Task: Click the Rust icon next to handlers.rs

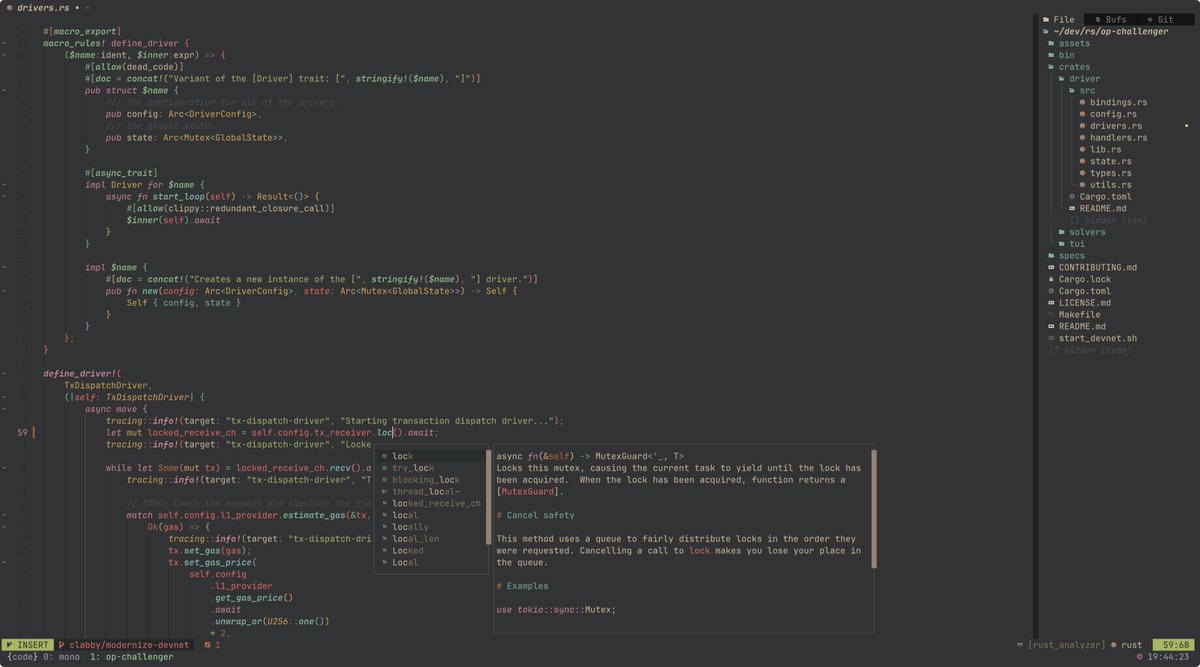Action: tap(1083, 138)
